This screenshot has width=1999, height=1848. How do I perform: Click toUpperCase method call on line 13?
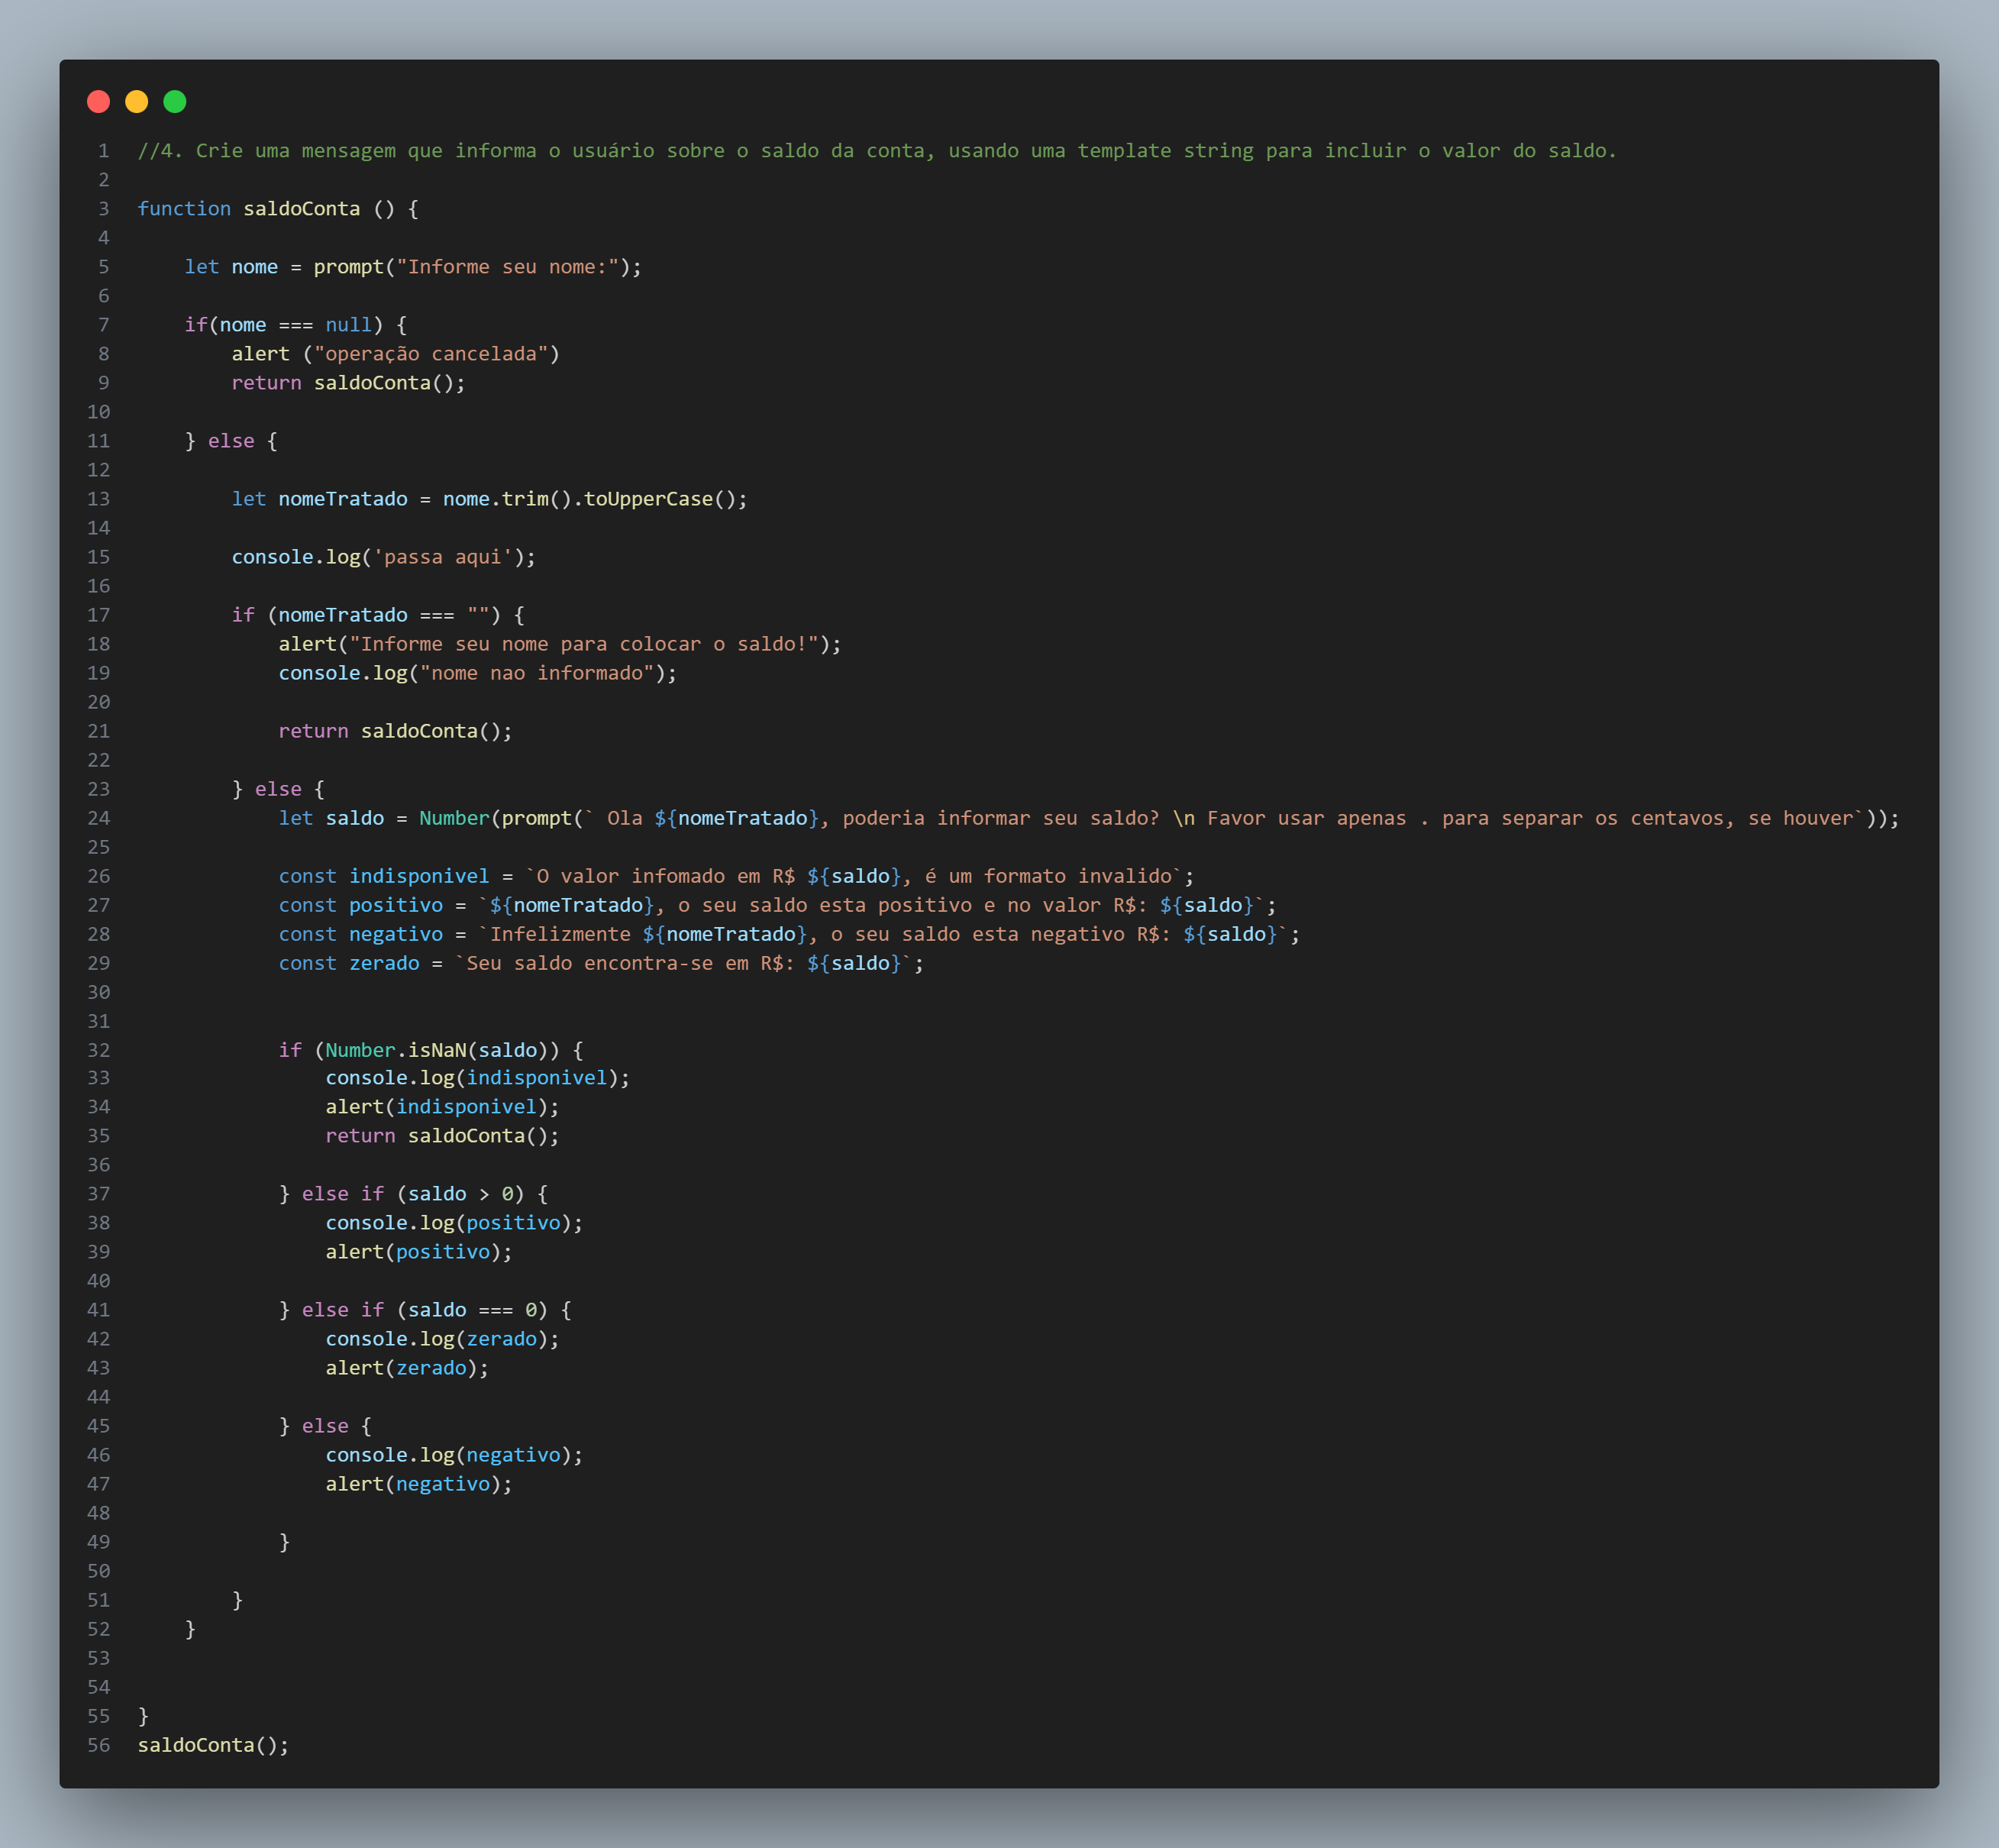(648, 499)
